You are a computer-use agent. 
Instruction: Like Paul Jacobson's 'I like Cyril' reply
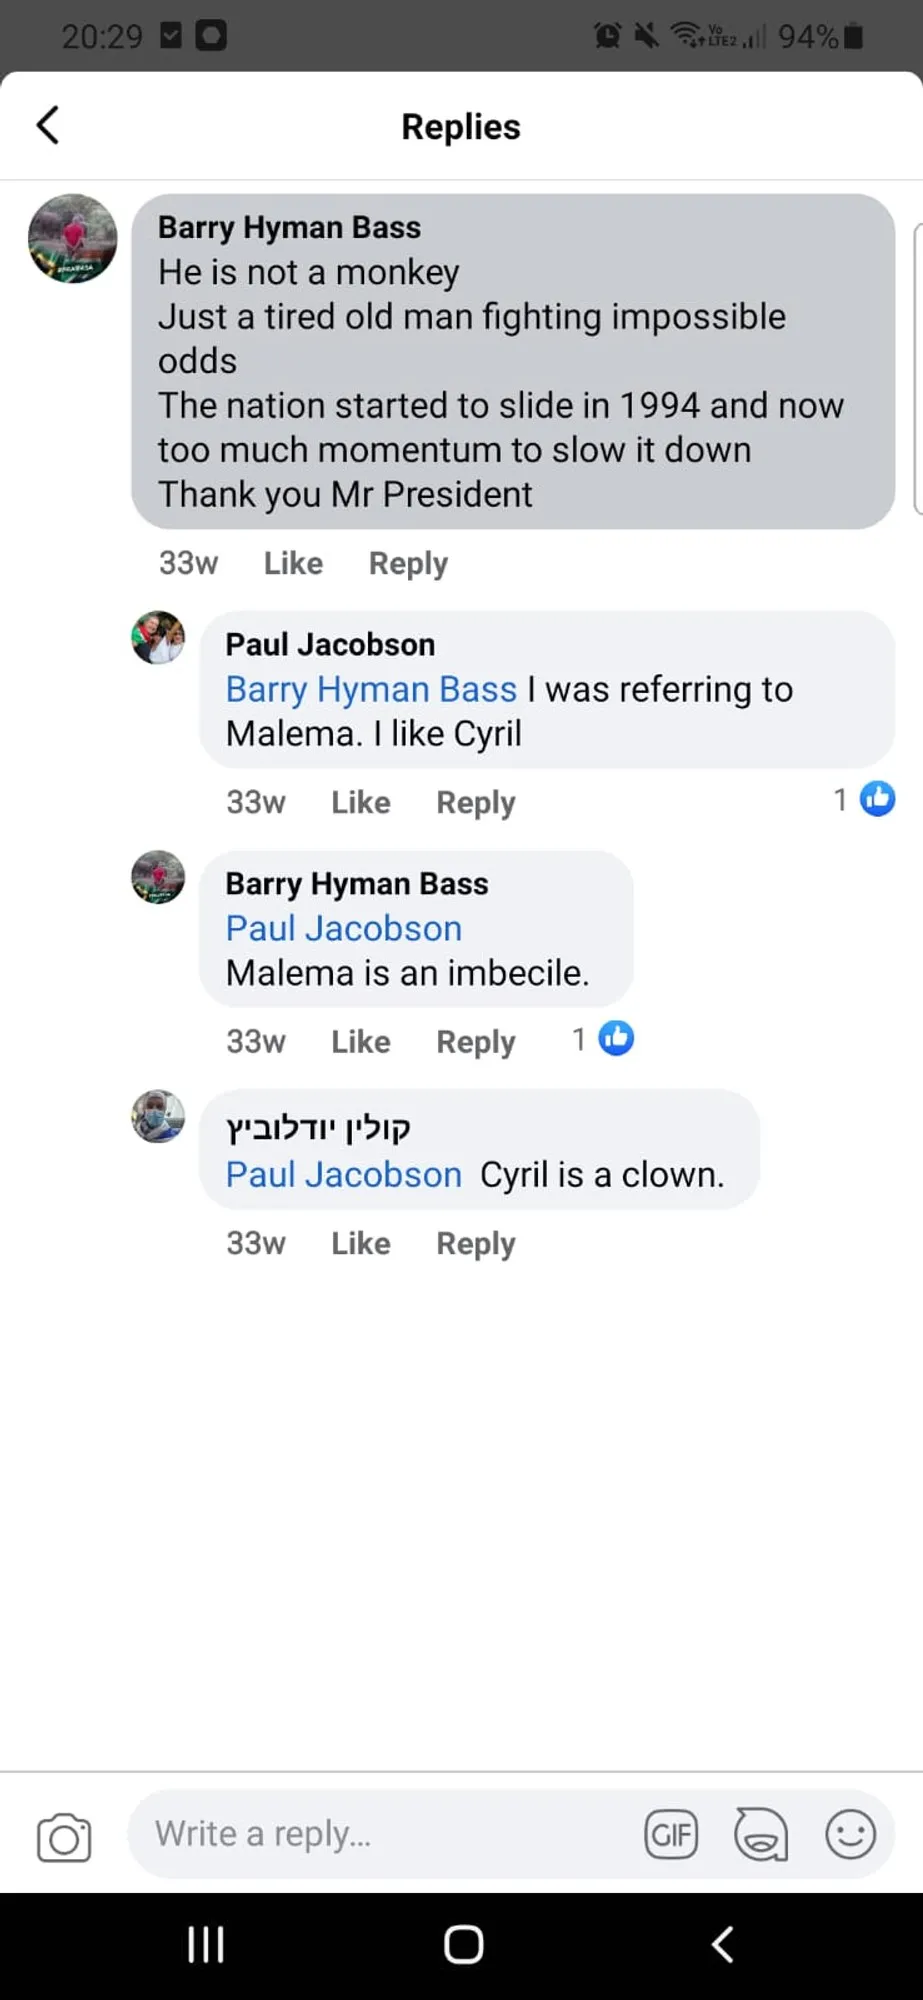(360, 802)
